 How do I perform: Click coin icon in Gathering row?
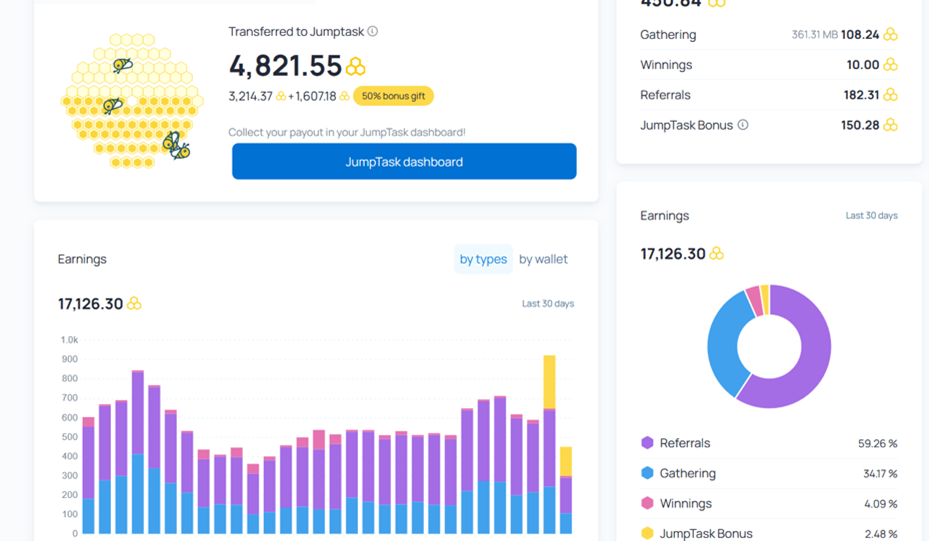[x=890, y=35]
